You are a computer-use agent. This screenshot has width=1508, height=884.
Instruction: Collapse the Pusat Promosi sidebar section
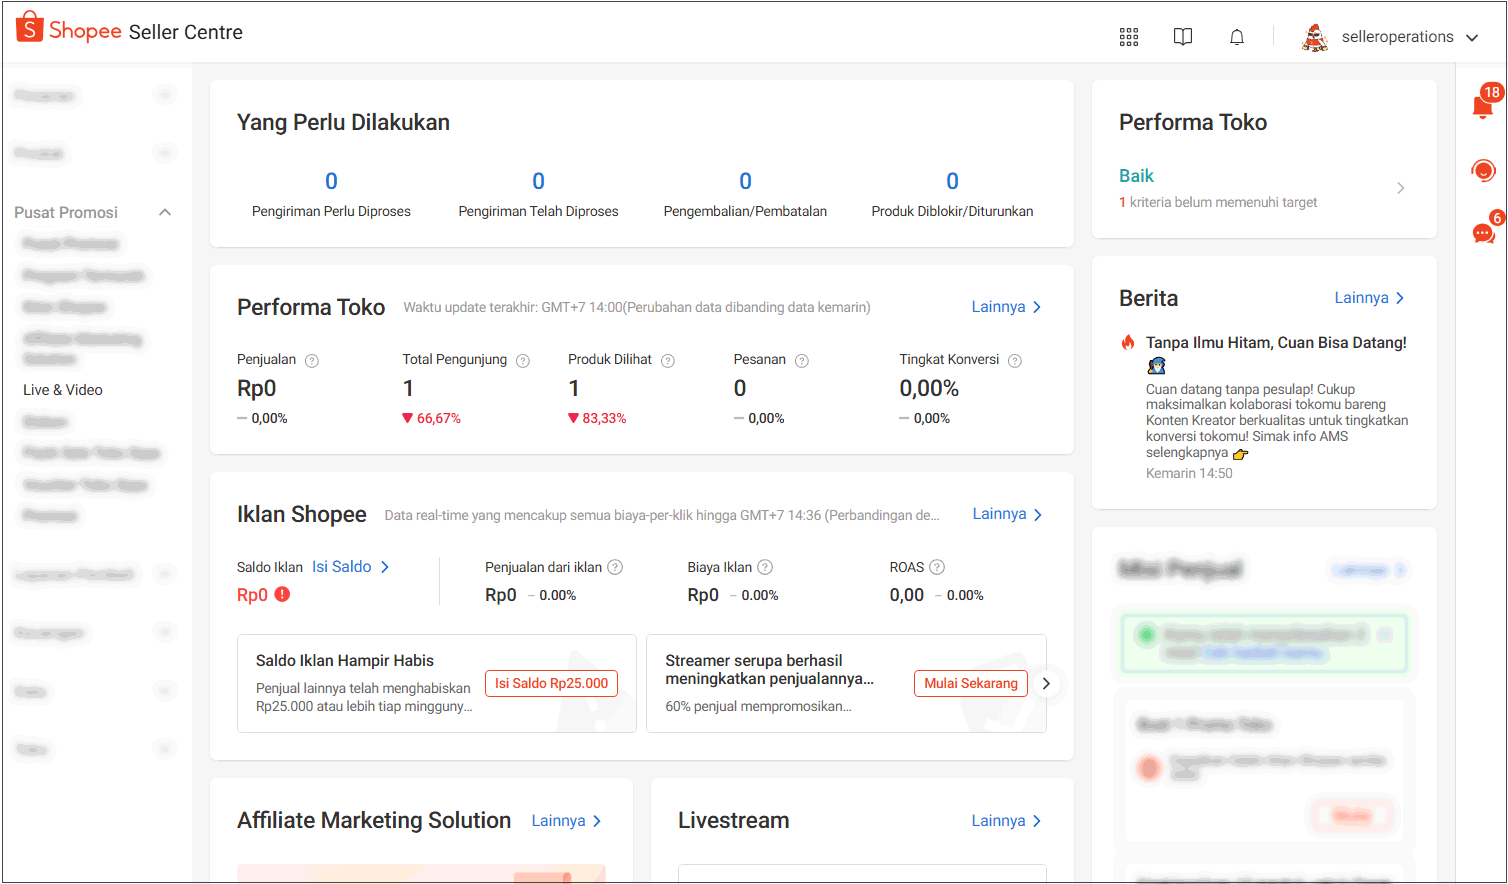pos(165,212)
